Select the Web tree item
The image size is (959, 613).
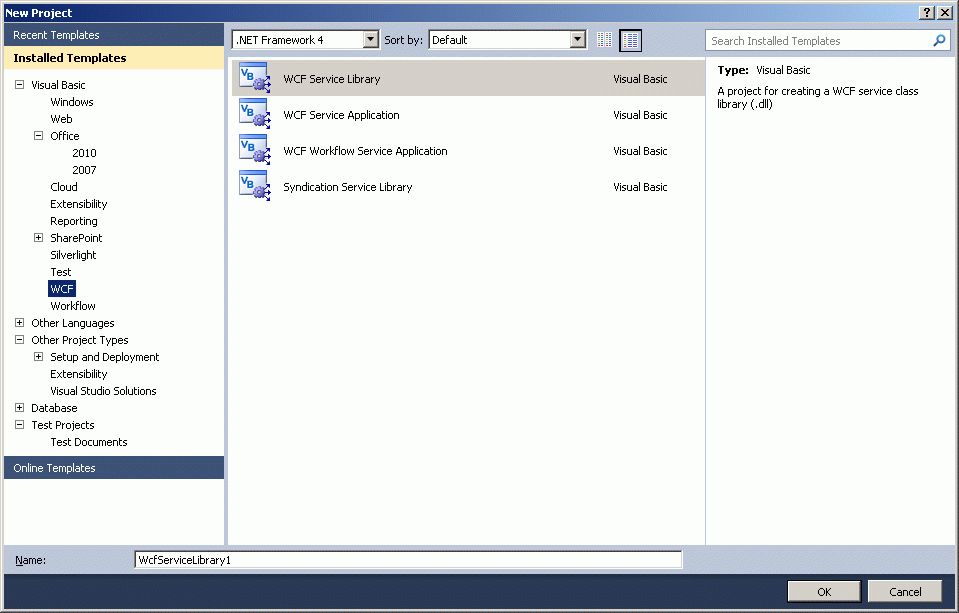click(61, 119)
